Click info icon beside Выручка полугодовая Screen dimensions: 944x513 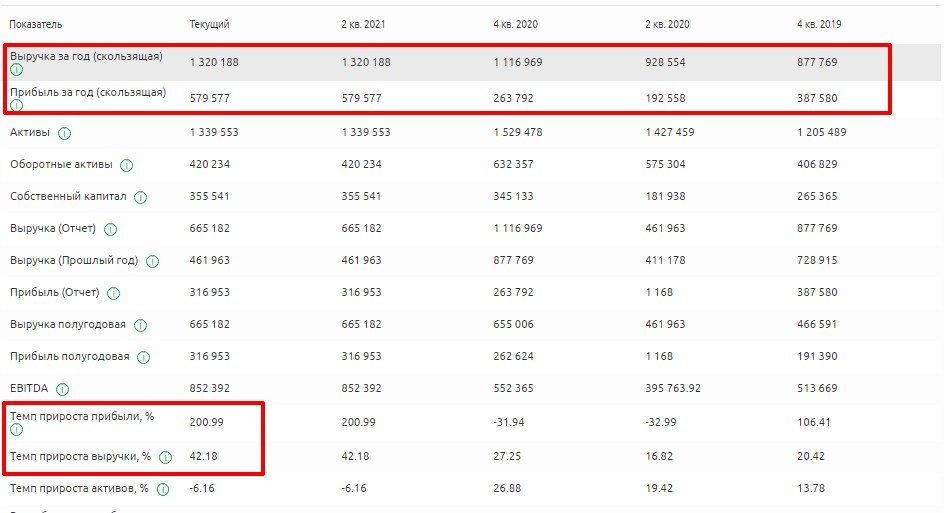[x=140, y=325]
